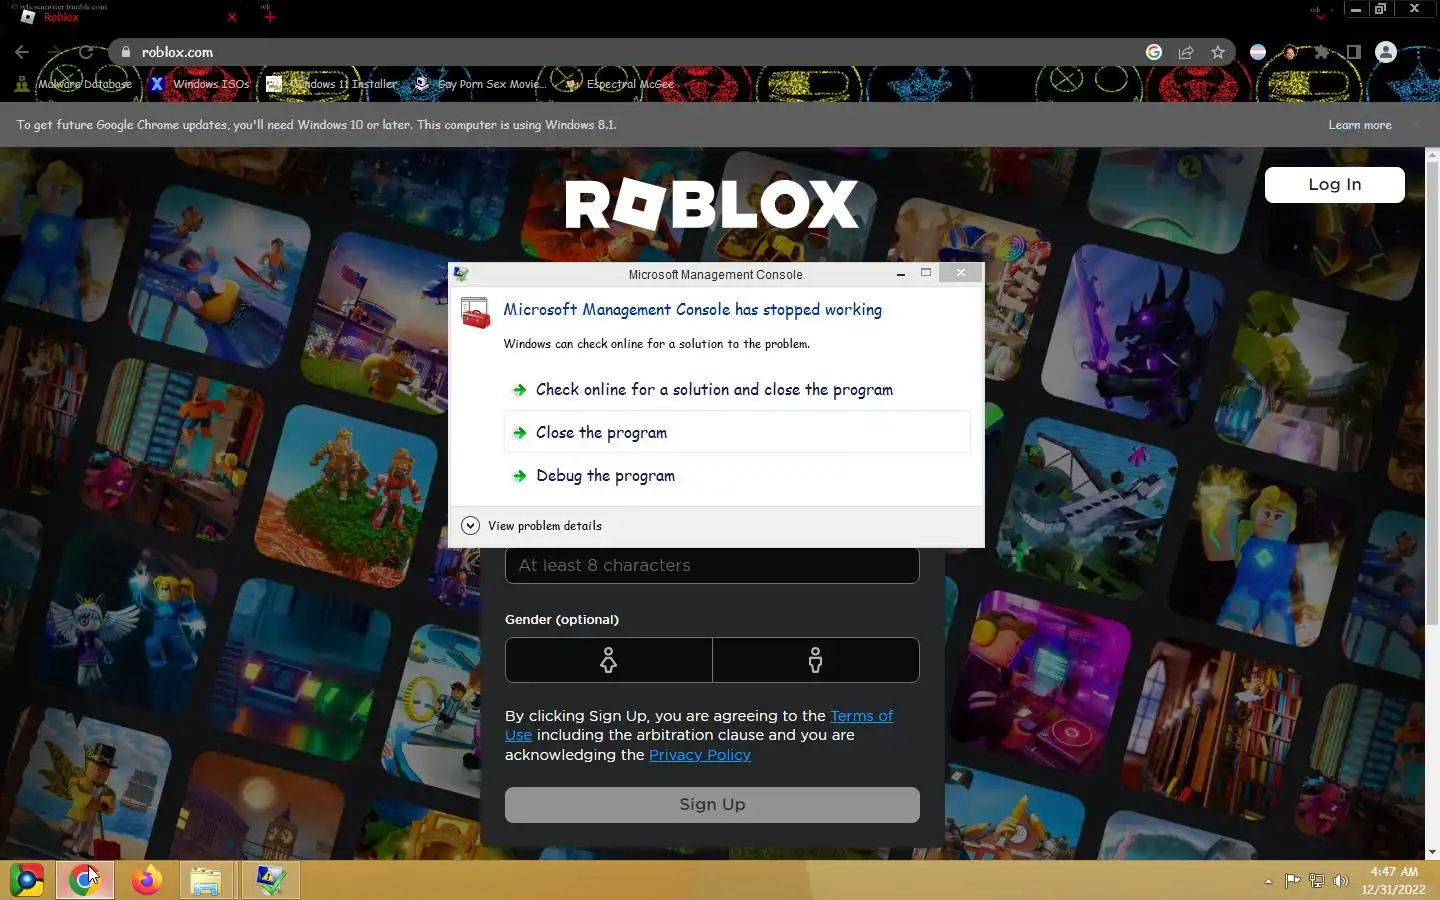Open the Extensions puzzle icon
The height and width of the screenshot is (900, 1440).
pos(1322,52)
